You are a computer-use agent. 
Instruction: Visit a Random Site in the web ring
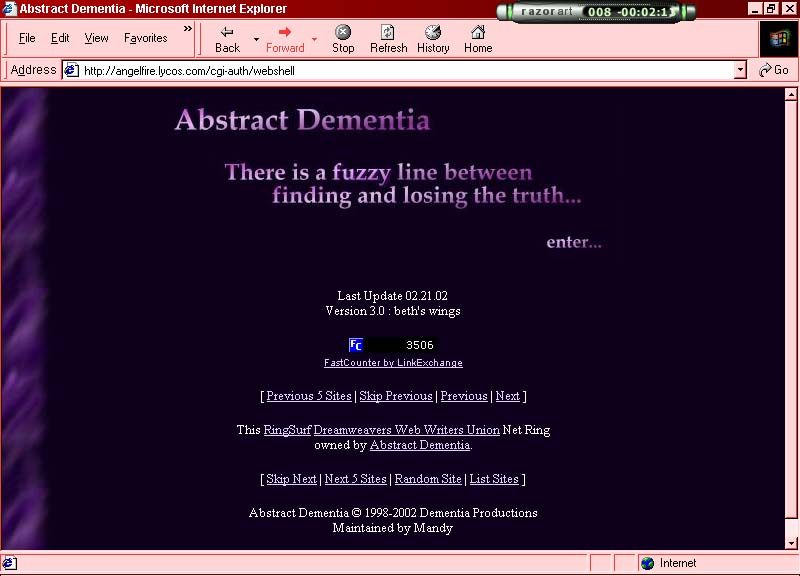[428, 479]
